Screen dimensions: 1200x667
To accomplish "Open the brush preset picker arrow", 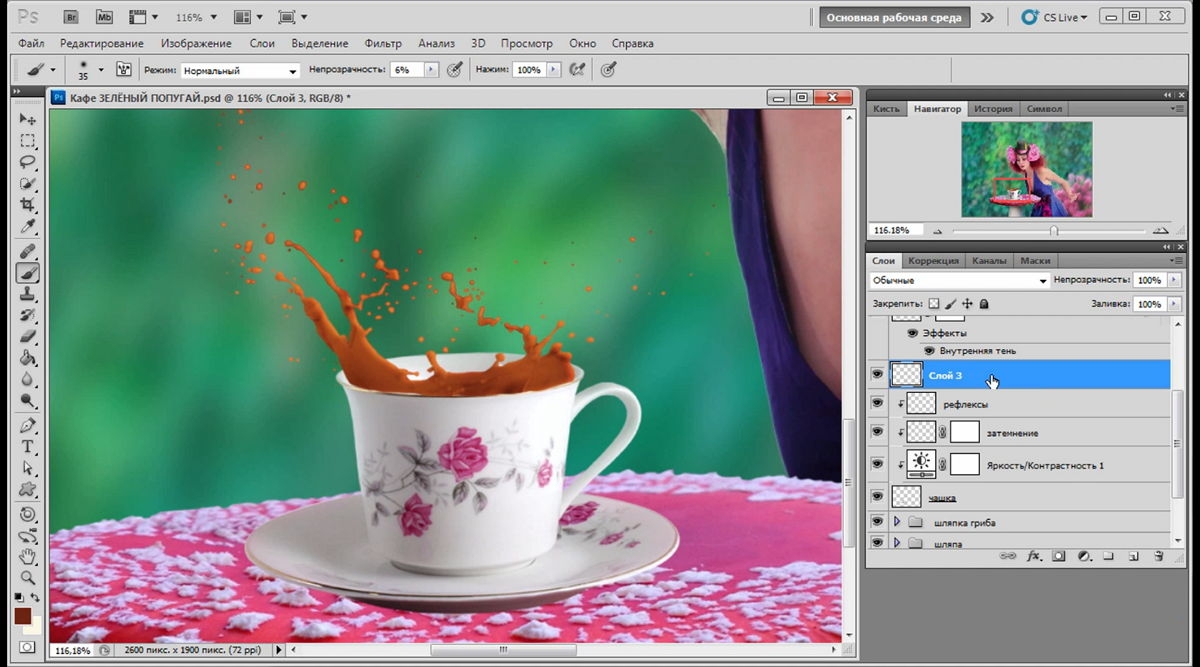I will tap(102, 70).
